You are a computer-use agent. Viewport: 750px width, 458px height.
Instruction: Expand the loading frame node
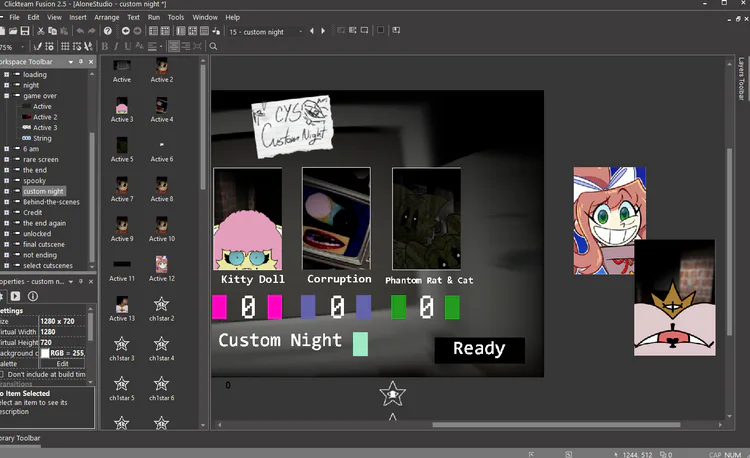tap(6, 75)
